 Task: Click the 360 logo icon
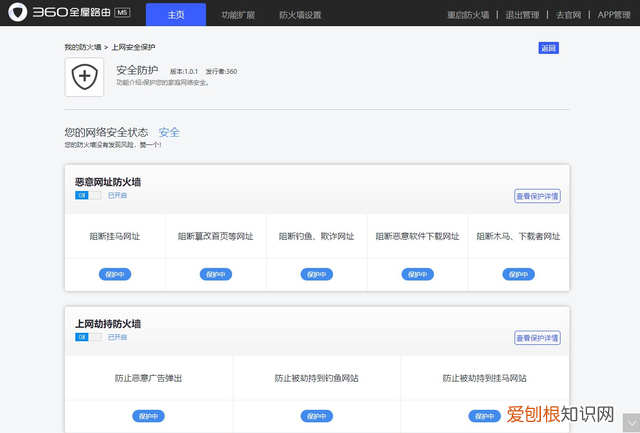tap(18, 12)
